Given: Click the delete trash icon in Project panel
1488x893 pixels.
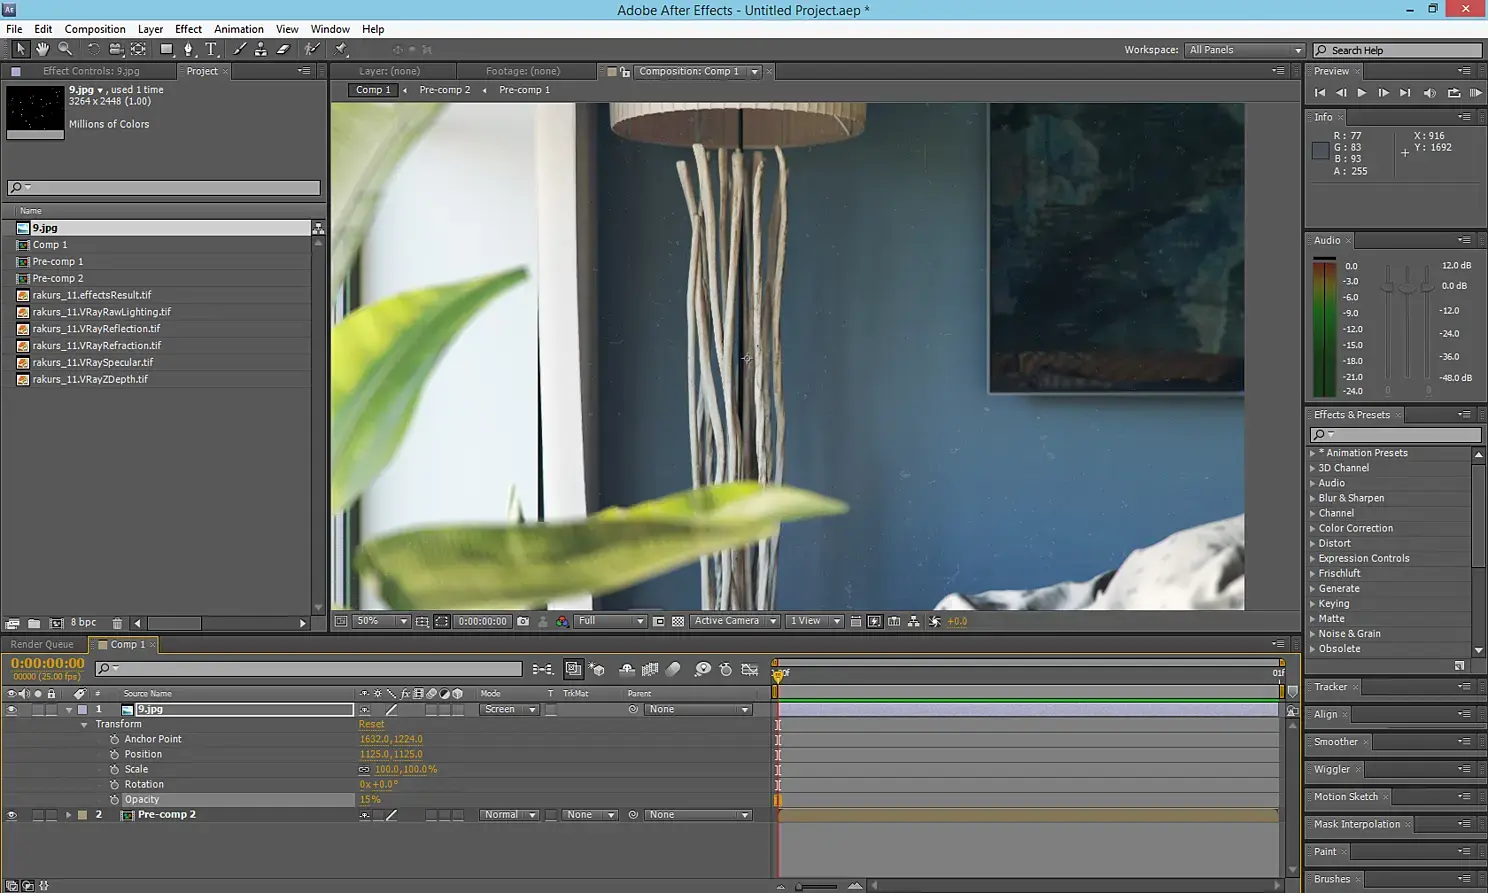Looking at the screenshot, I should pyautogui.click(x=117, y=623).
